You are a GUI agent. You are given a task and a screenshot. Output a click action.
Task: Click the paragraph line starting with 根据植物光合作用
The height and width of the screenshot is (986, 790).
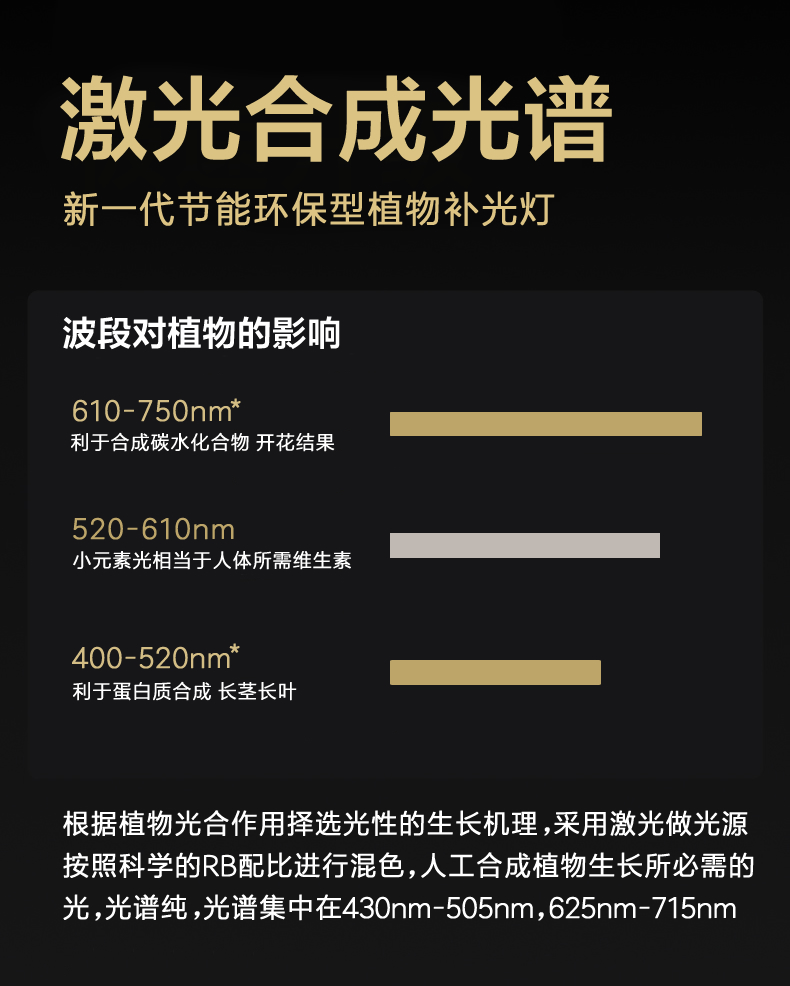pyautogui.click(x=405, y=825)
